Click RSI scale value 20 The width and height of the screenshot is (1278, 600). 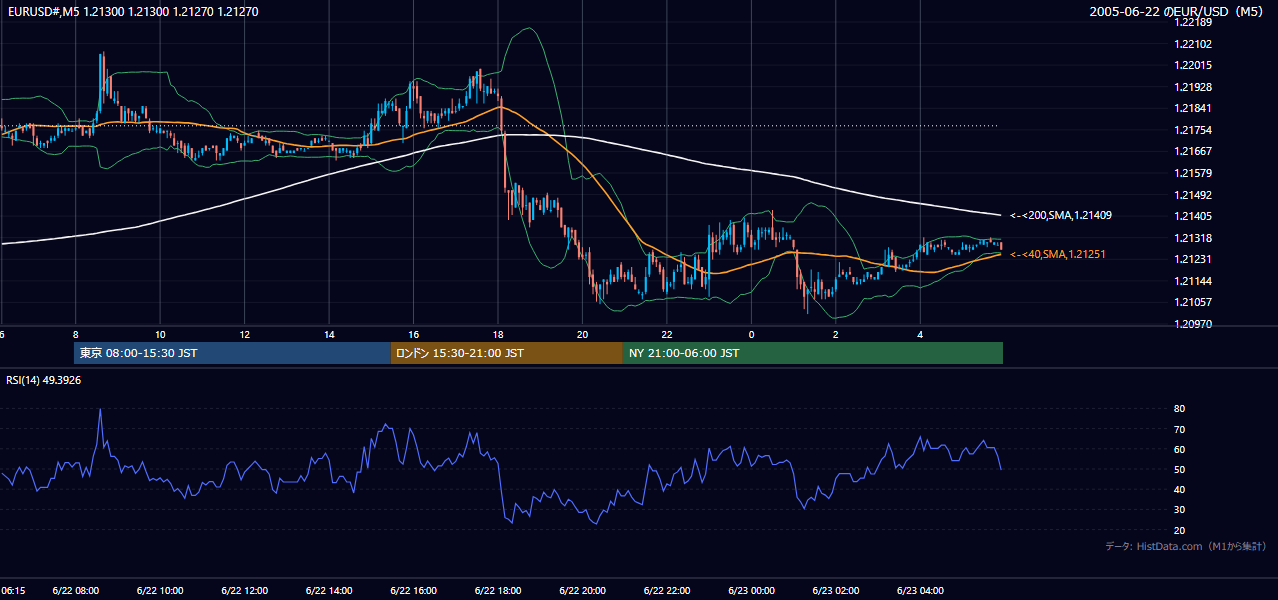(1179, 530)
